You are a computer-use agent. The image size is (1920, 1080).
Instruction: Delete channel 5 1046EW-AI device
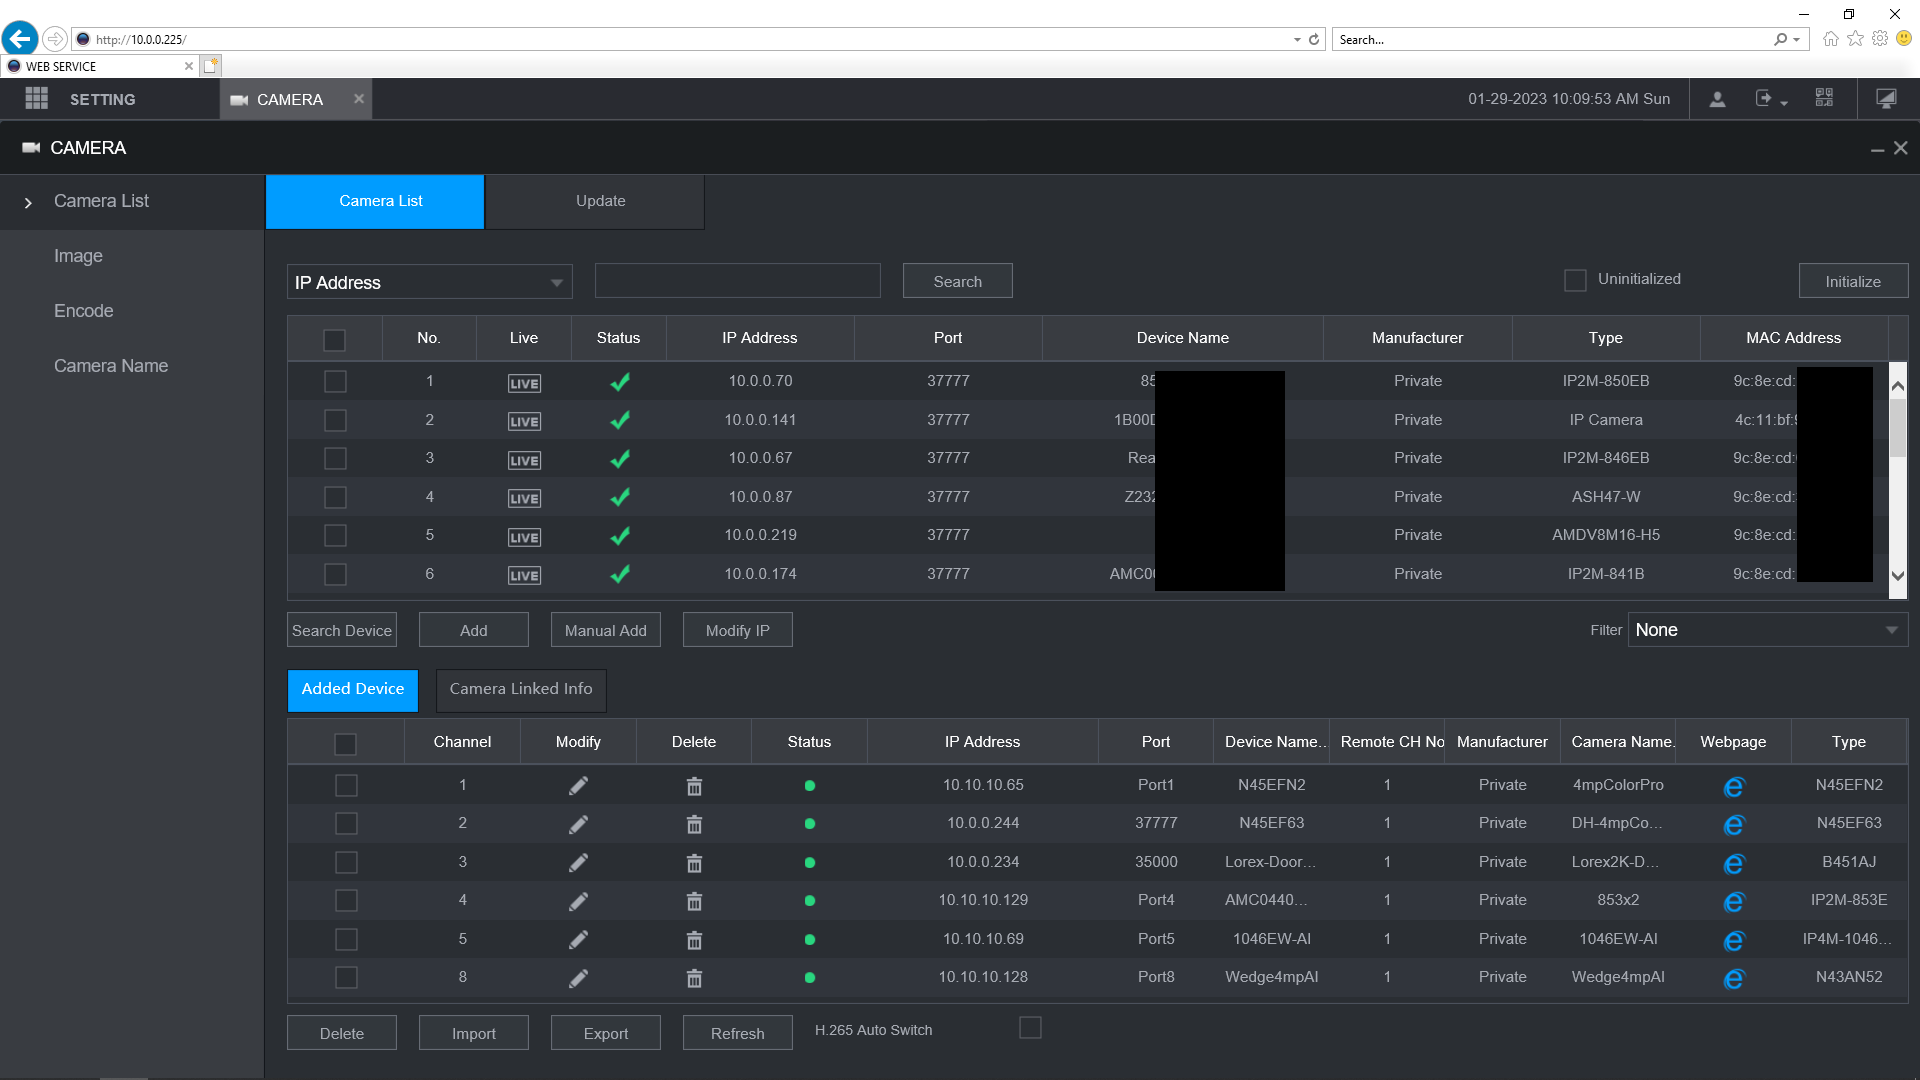coord(694,940)
